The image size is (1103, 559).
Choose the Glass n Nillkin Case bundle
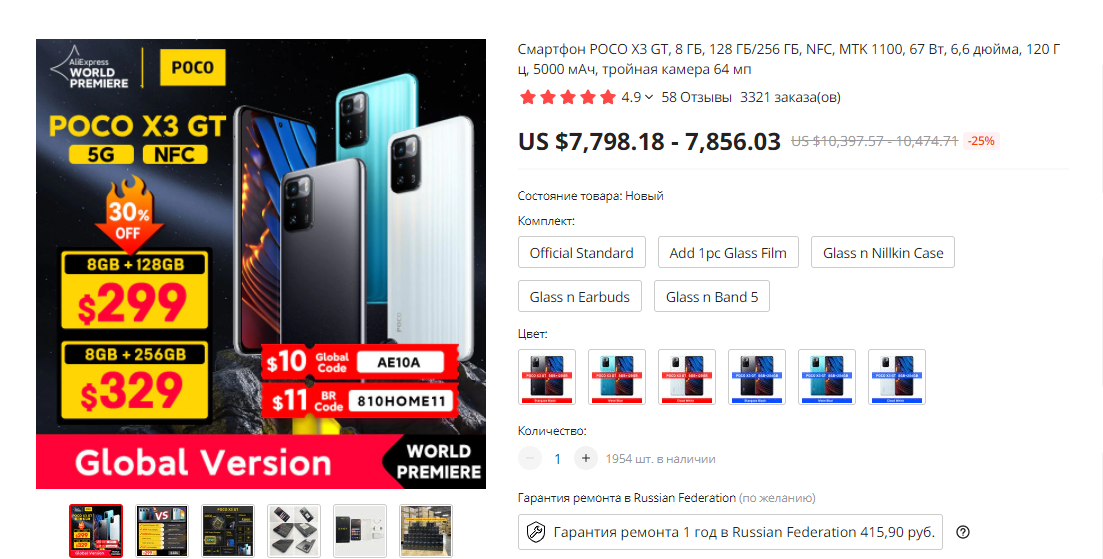(x=883, y=252)
